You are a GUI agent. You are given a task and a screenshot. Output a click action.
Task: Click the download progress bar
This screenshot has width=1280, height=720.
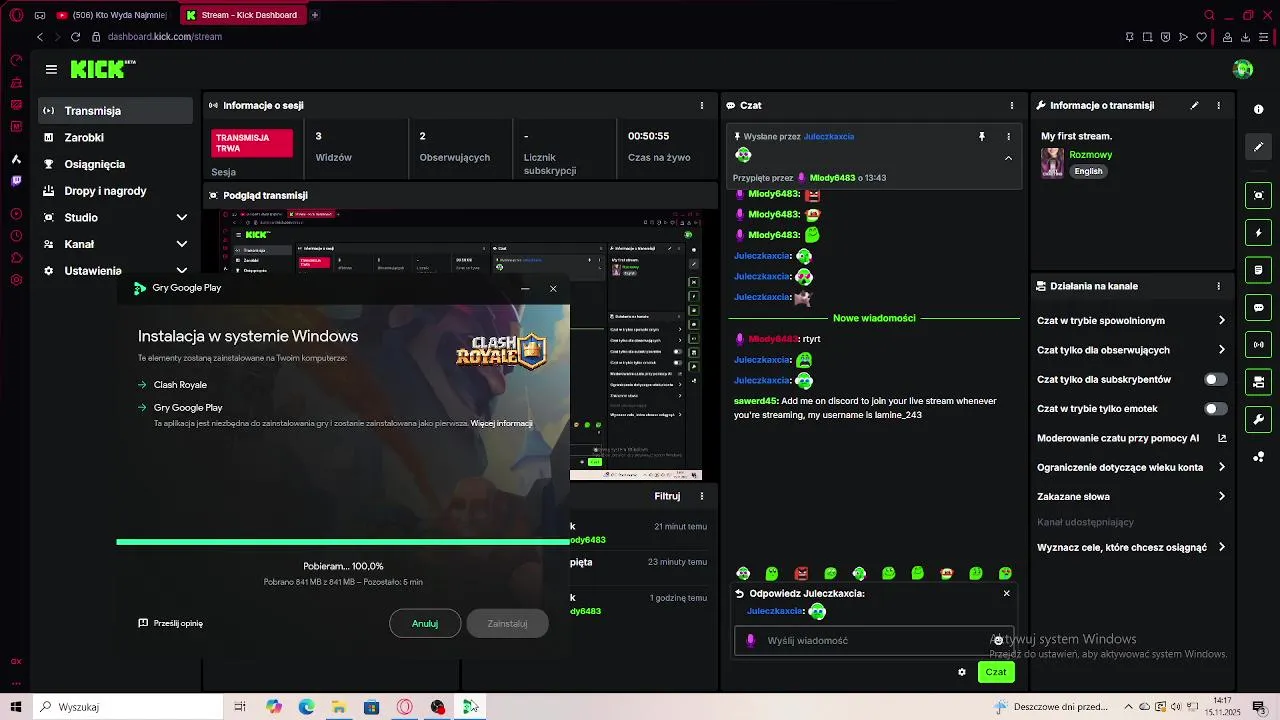click(x=343, y=542)
